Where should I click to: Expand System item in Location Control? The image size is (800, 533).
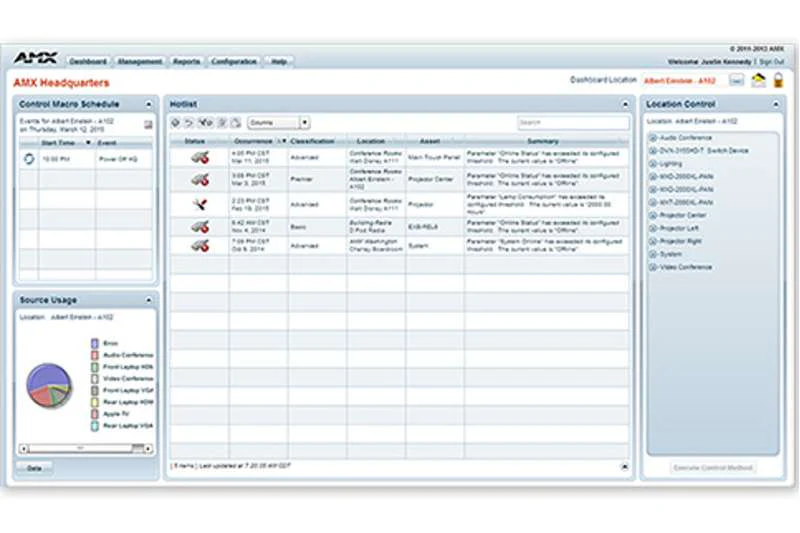pyautogui.click(x=653, y=254)
